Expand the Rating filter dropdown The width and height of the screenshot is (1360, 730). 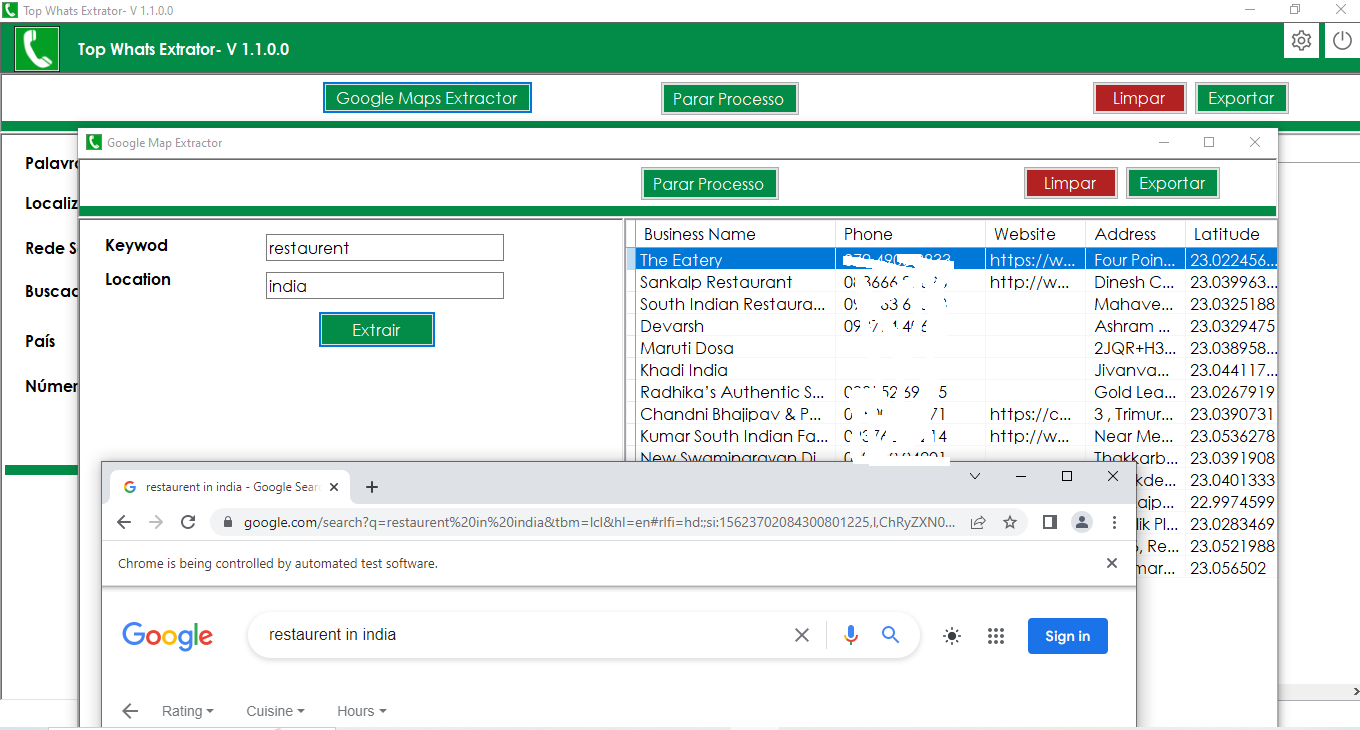coord(188,711)
